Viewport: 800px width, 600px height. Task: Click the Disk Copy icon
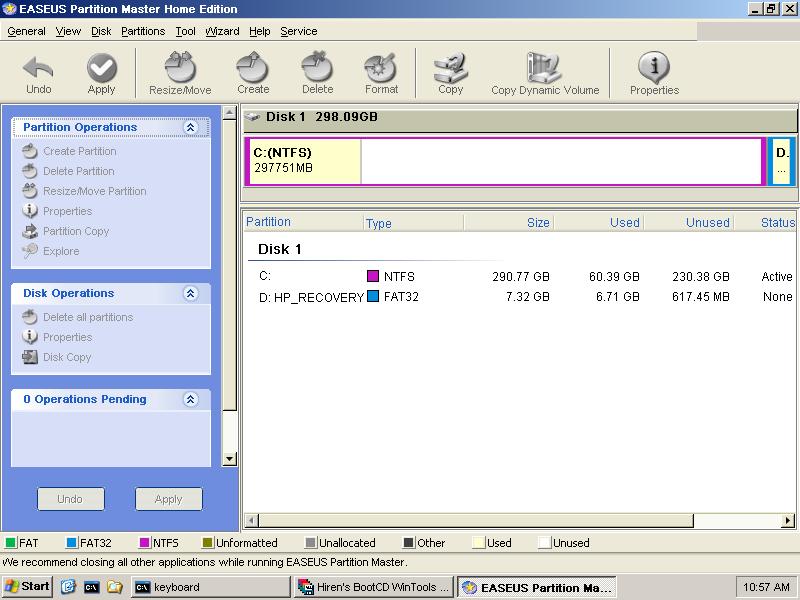coord(30,357)
